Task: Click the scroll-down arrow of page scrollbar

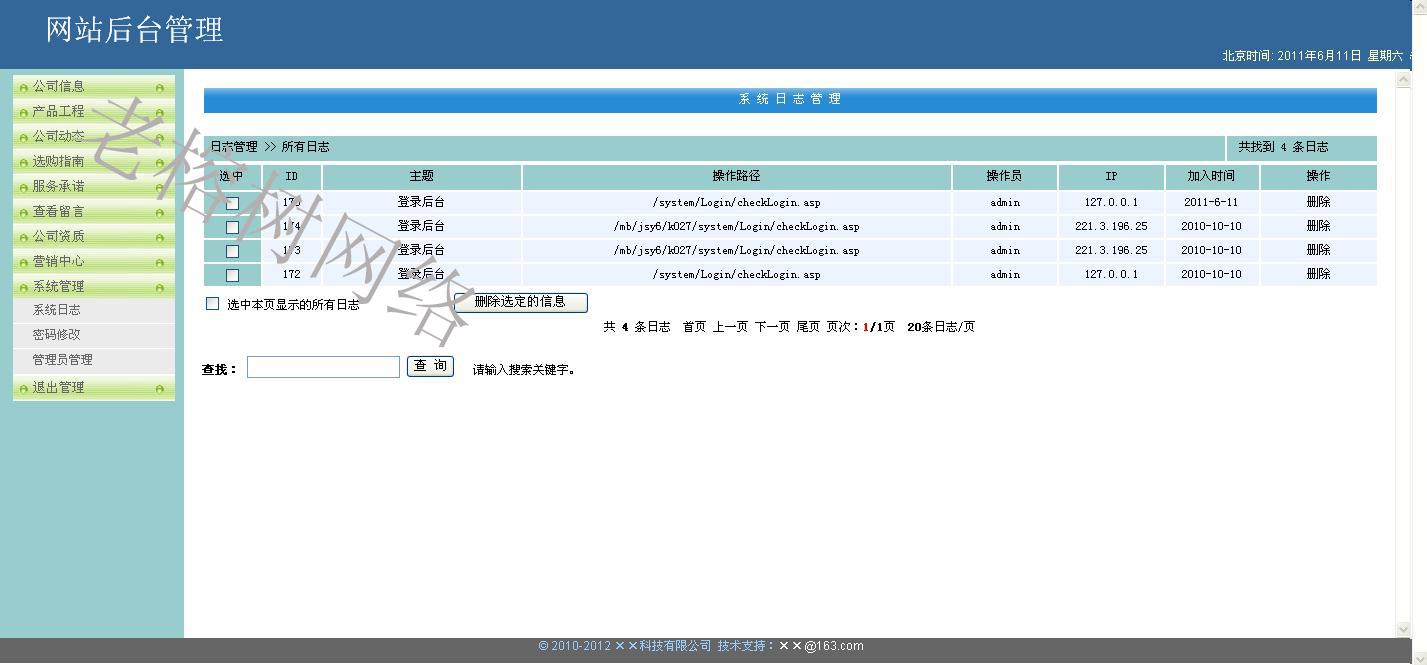Action: (x=1402, y=629)
